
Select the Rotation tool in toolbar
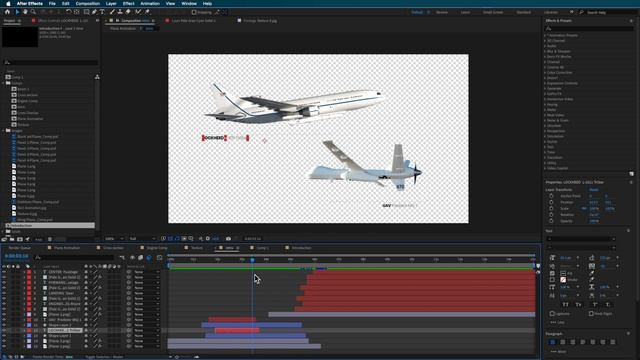(x=68, y=12)
